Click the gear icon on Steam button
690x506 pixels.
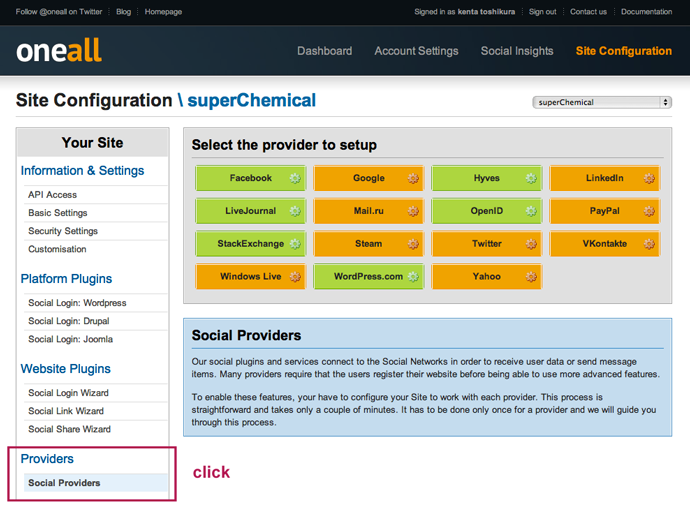[413, 244]
